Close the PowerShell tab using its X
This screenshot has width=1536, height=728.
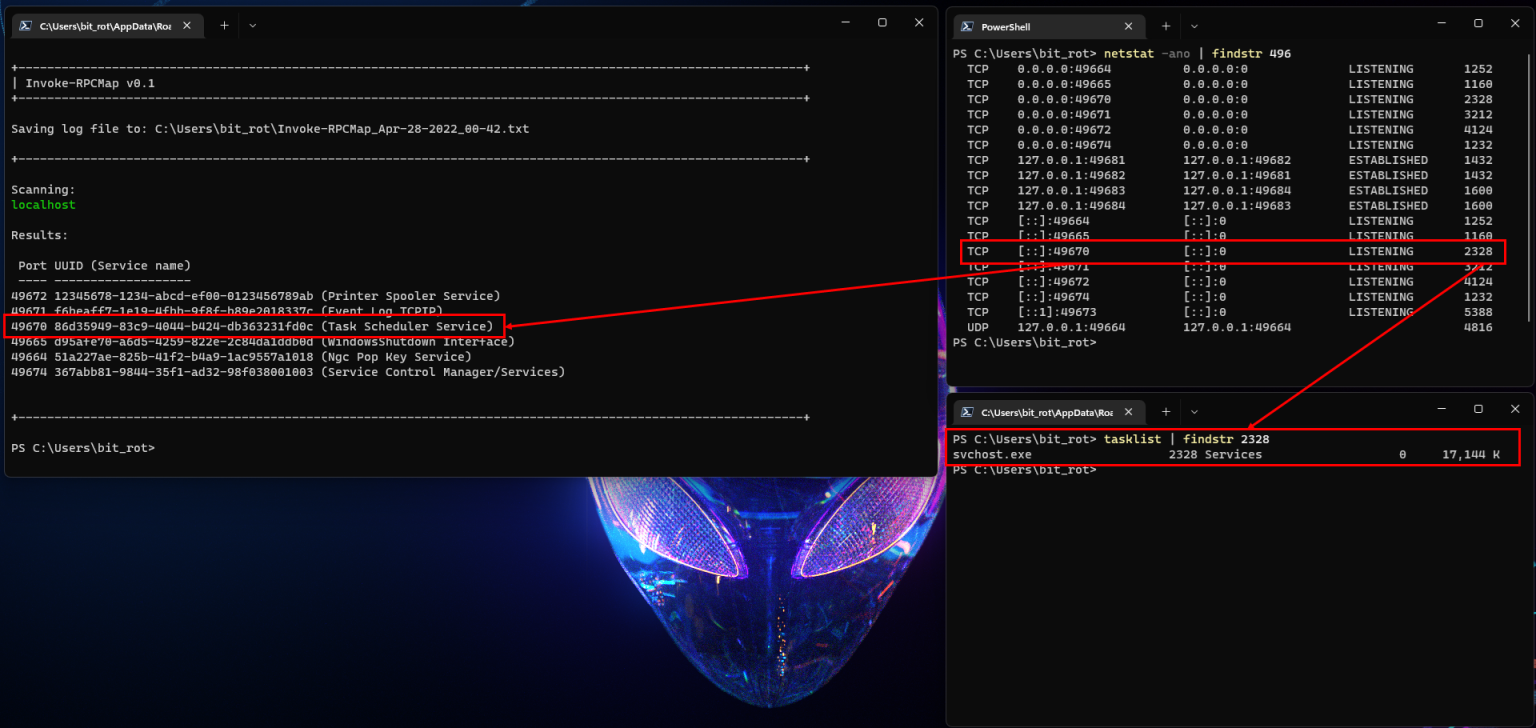[x=1129, y=26]
